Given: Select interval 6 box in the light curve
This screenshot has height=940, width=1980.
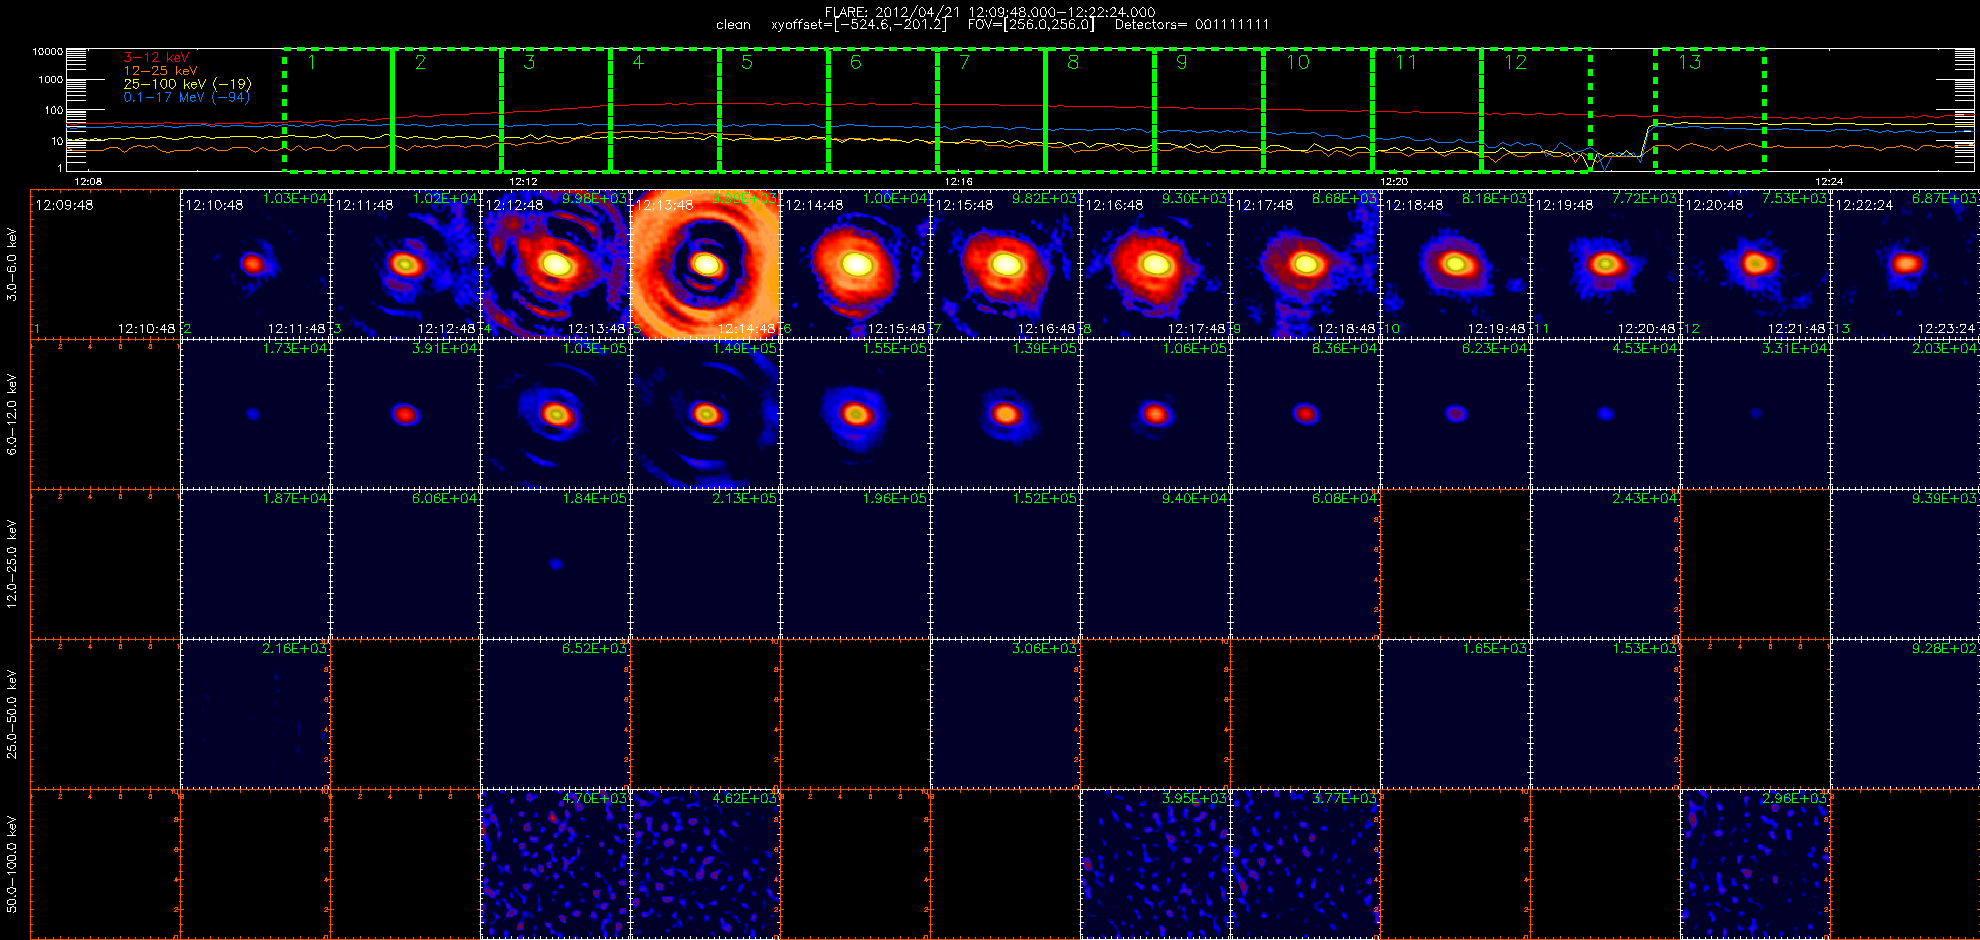Looking at the screenshot, I should pos(883,110).
